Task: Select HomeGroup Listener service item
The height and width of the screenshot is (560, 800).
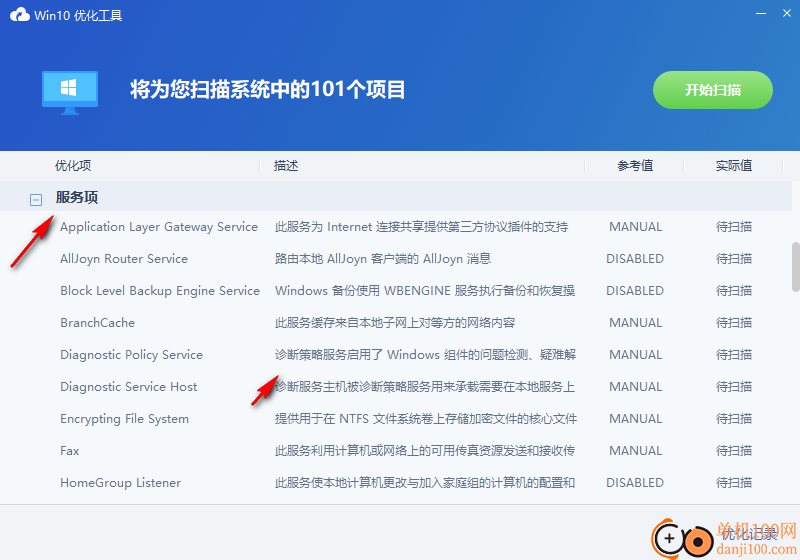Action: coord(120,483)
